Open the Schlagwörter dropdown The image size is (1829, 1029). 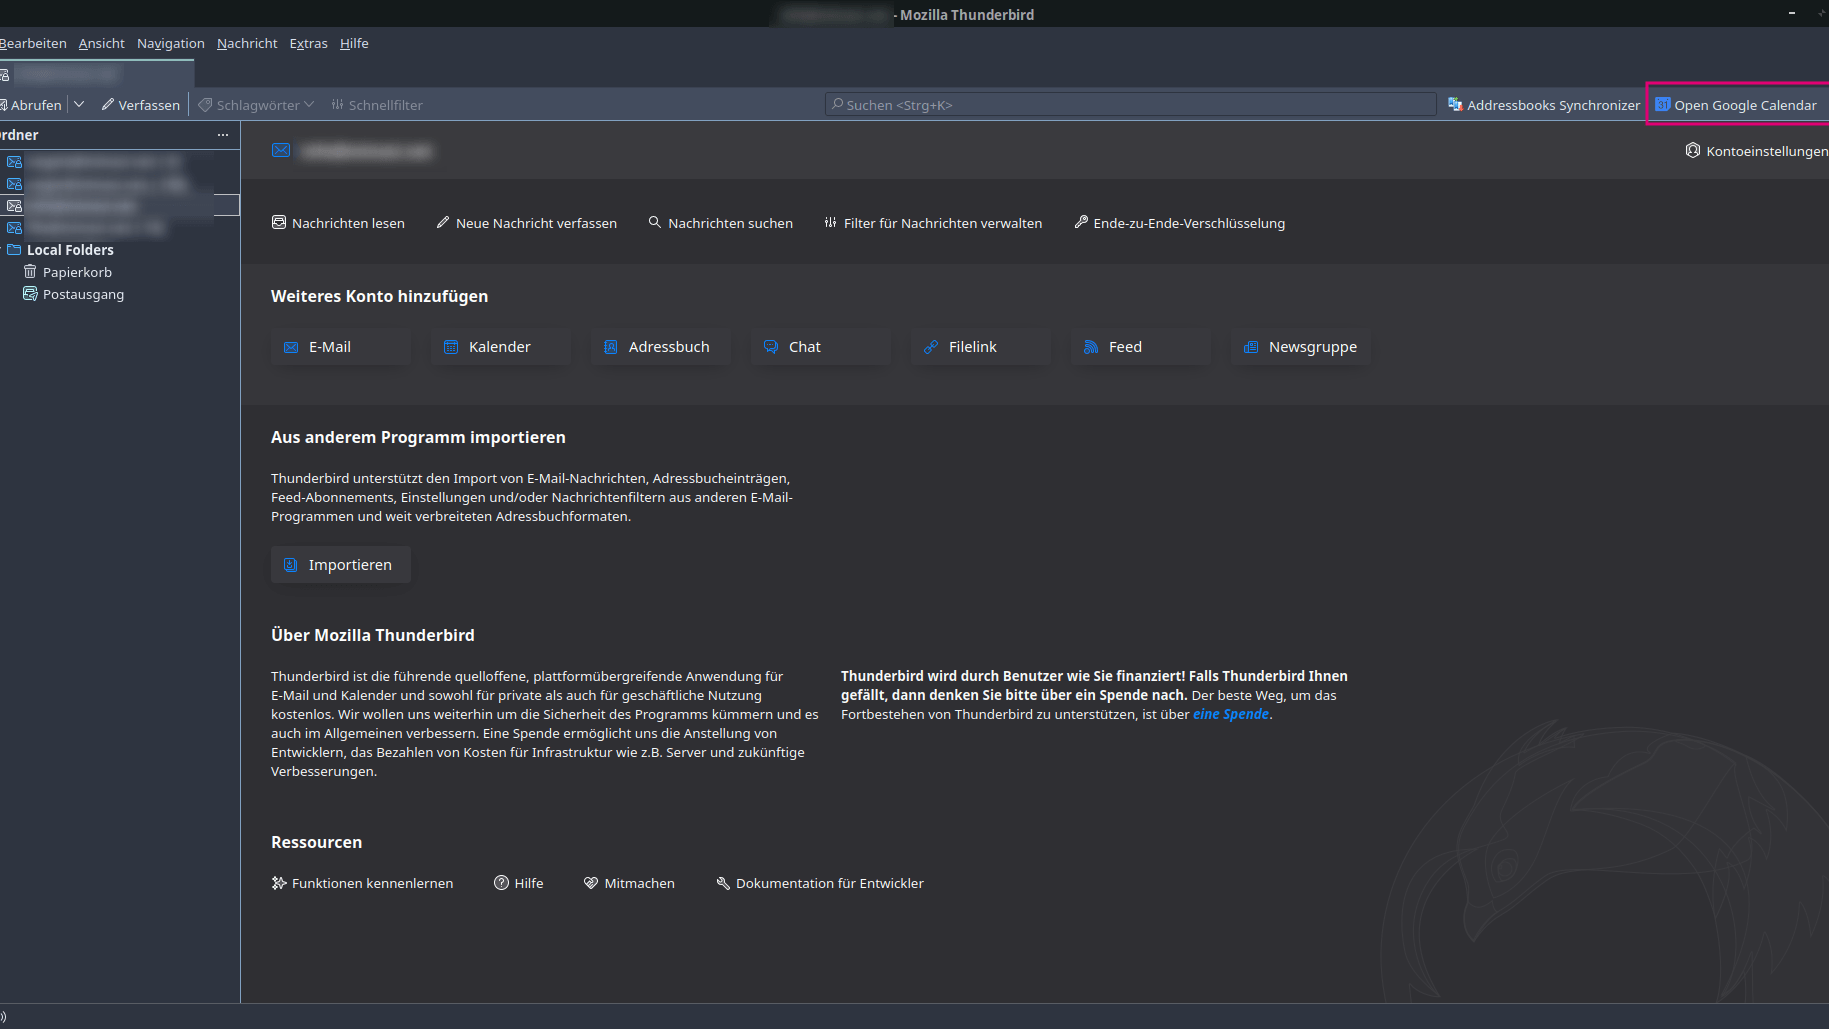[x=256, y=105]
